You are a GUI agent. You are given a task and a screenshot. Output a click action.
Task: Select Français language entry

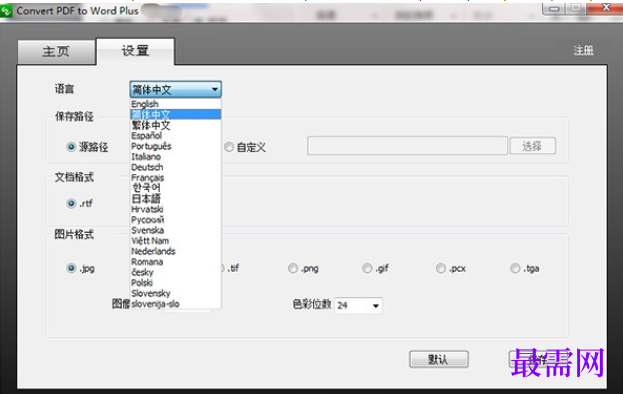(x=176, y=178)
